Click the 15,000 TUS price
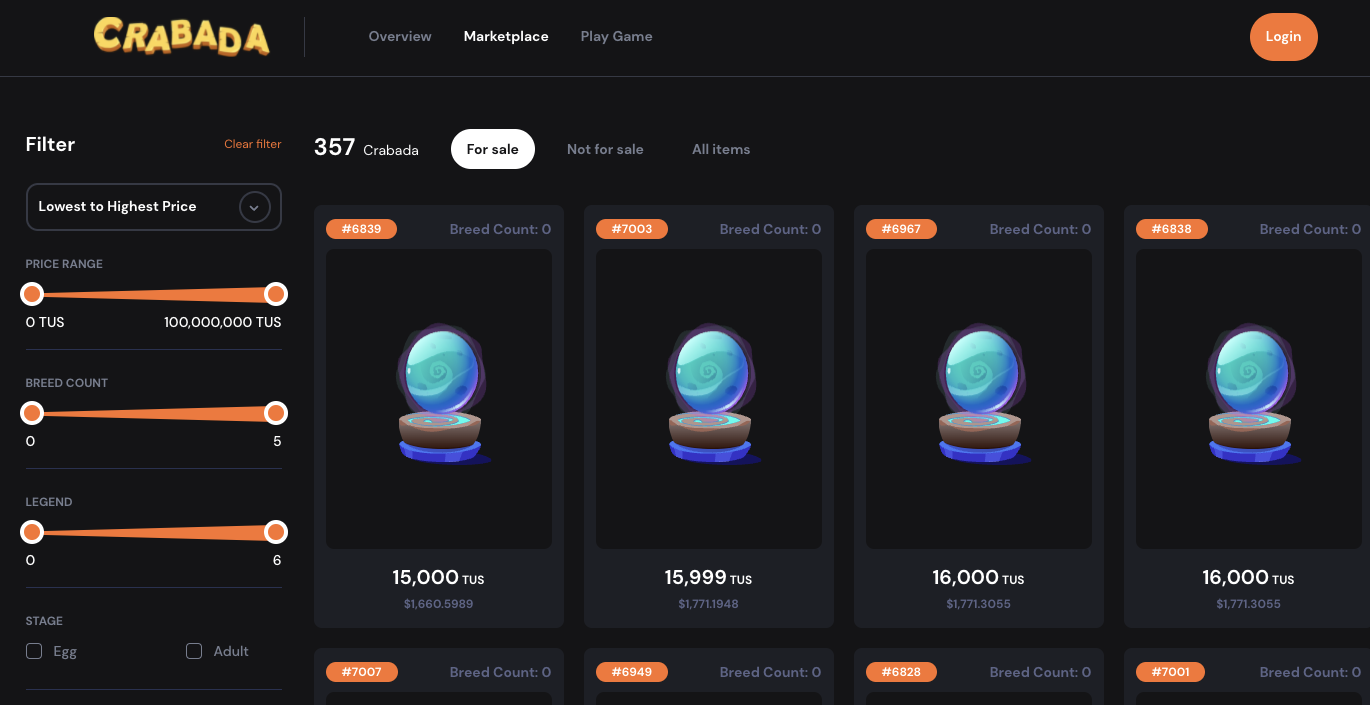Image resolution: width=1370 pixels, height=705 pixels. coord(439,578)
